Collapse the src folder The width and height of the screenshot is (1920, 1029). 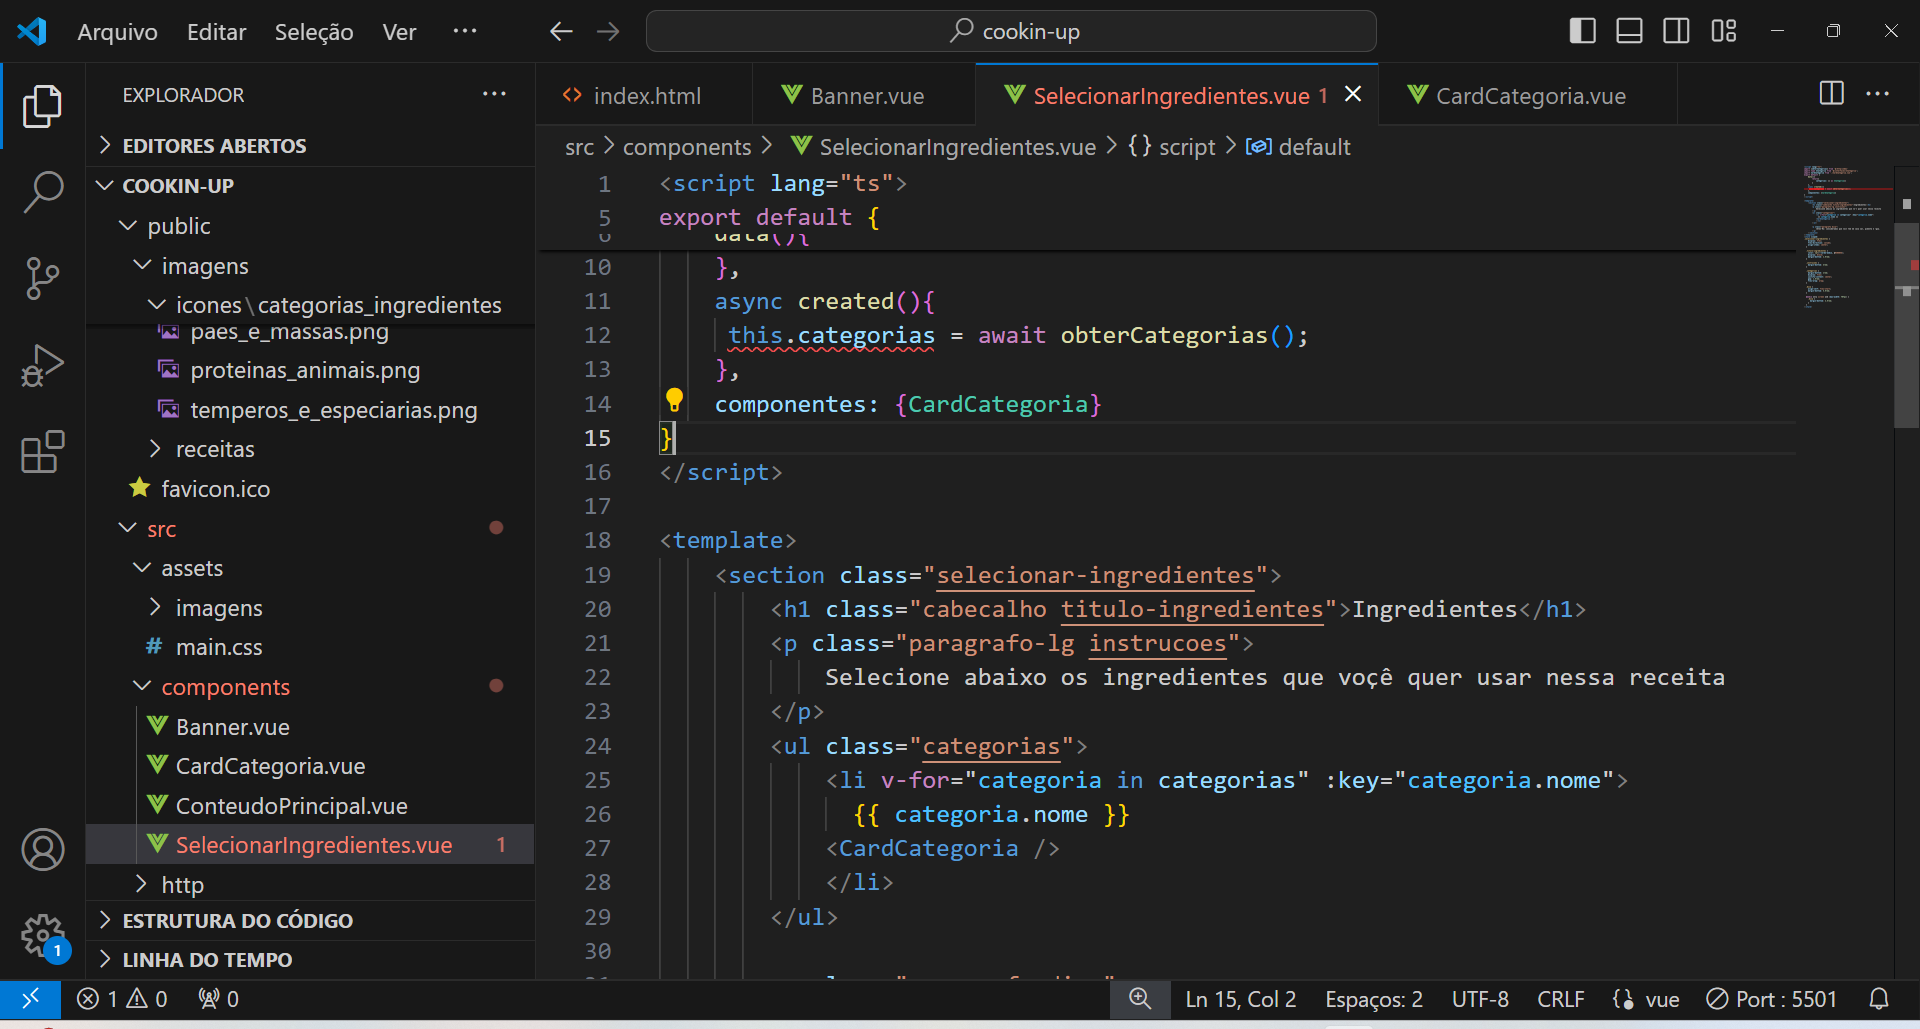tap(310, 529)
